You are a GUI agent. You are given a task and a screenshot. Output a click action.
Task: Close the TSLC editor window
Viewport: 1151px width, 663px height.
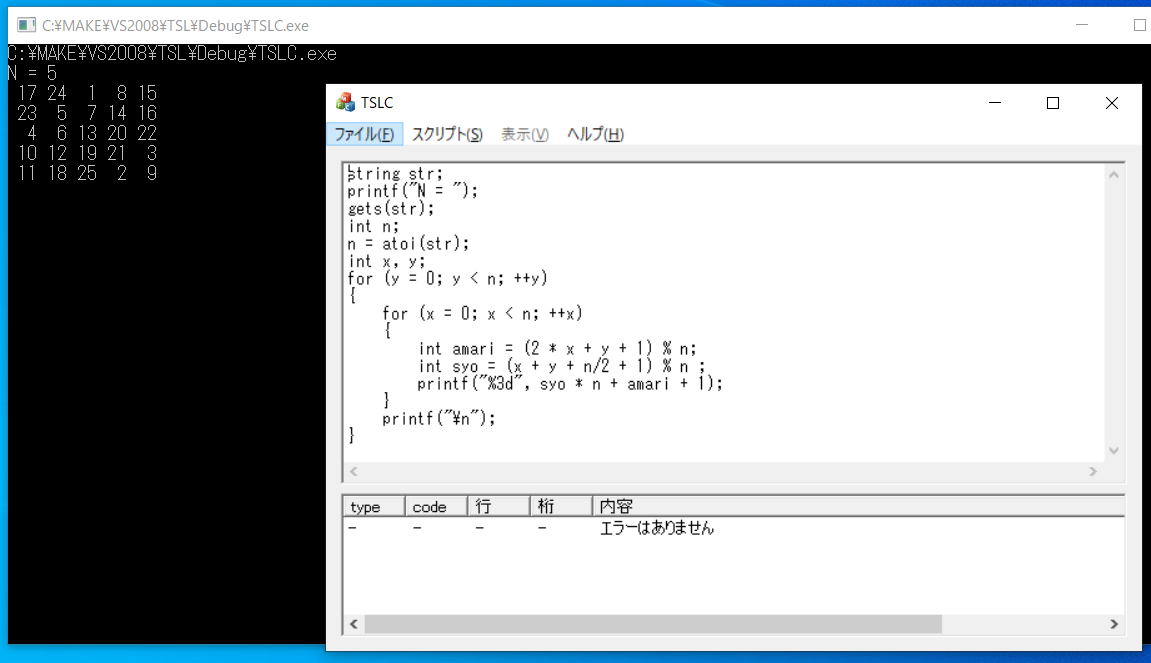click(1111, 103)
